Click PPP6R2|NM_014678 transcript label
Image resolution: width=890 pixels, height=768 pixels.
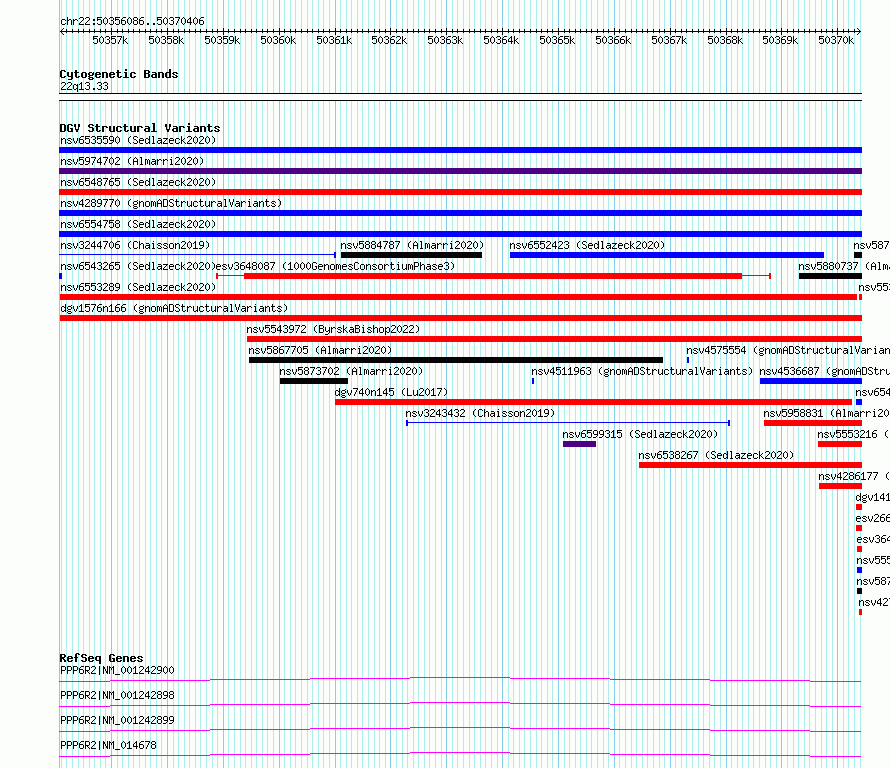click(108, 745)
